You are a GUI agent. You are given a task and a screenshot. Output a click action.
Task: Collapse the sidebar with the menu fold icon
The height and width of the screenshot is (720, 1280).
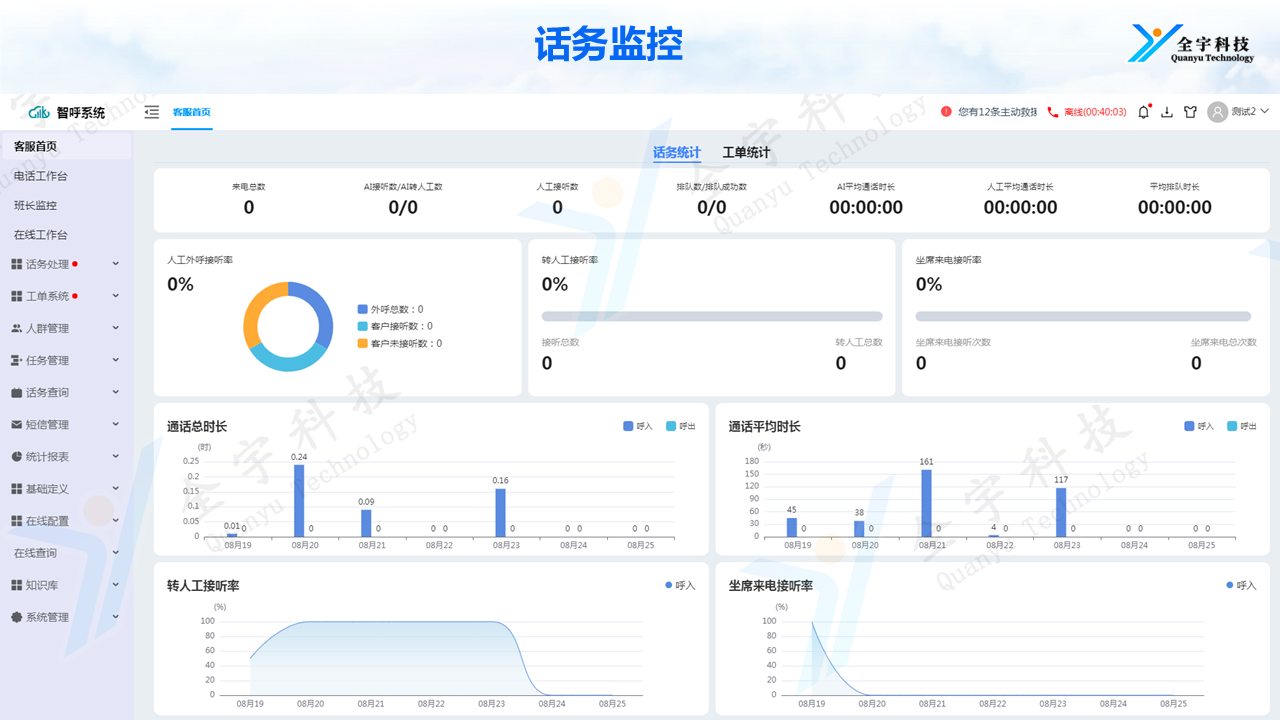[152, 112]
